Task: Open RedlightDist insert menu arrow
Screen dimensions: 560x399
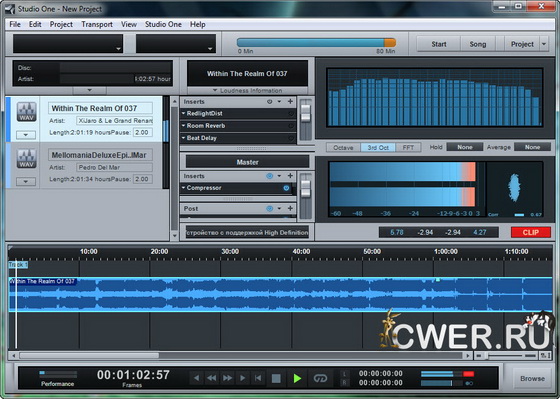Action: 184,113
